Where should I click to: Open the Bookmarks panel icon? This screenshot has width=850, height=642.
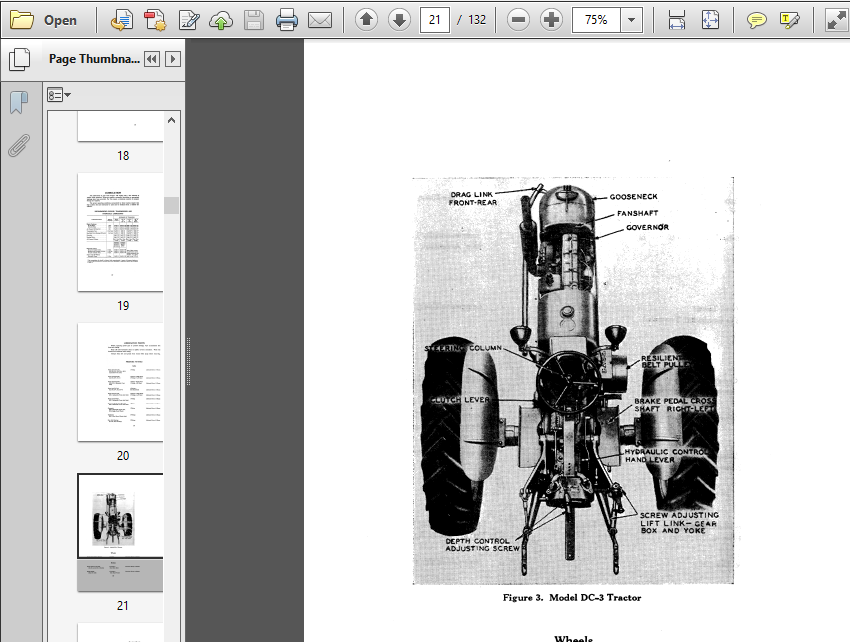[x=19, y=102]
